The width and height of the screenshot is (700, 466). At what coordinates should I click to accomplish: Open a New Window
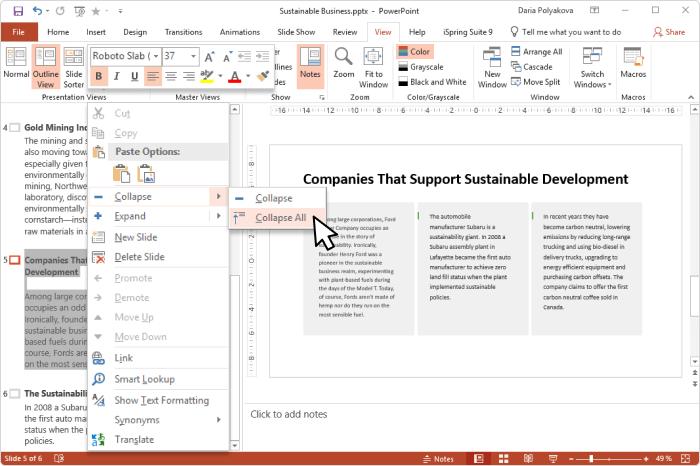492,67
